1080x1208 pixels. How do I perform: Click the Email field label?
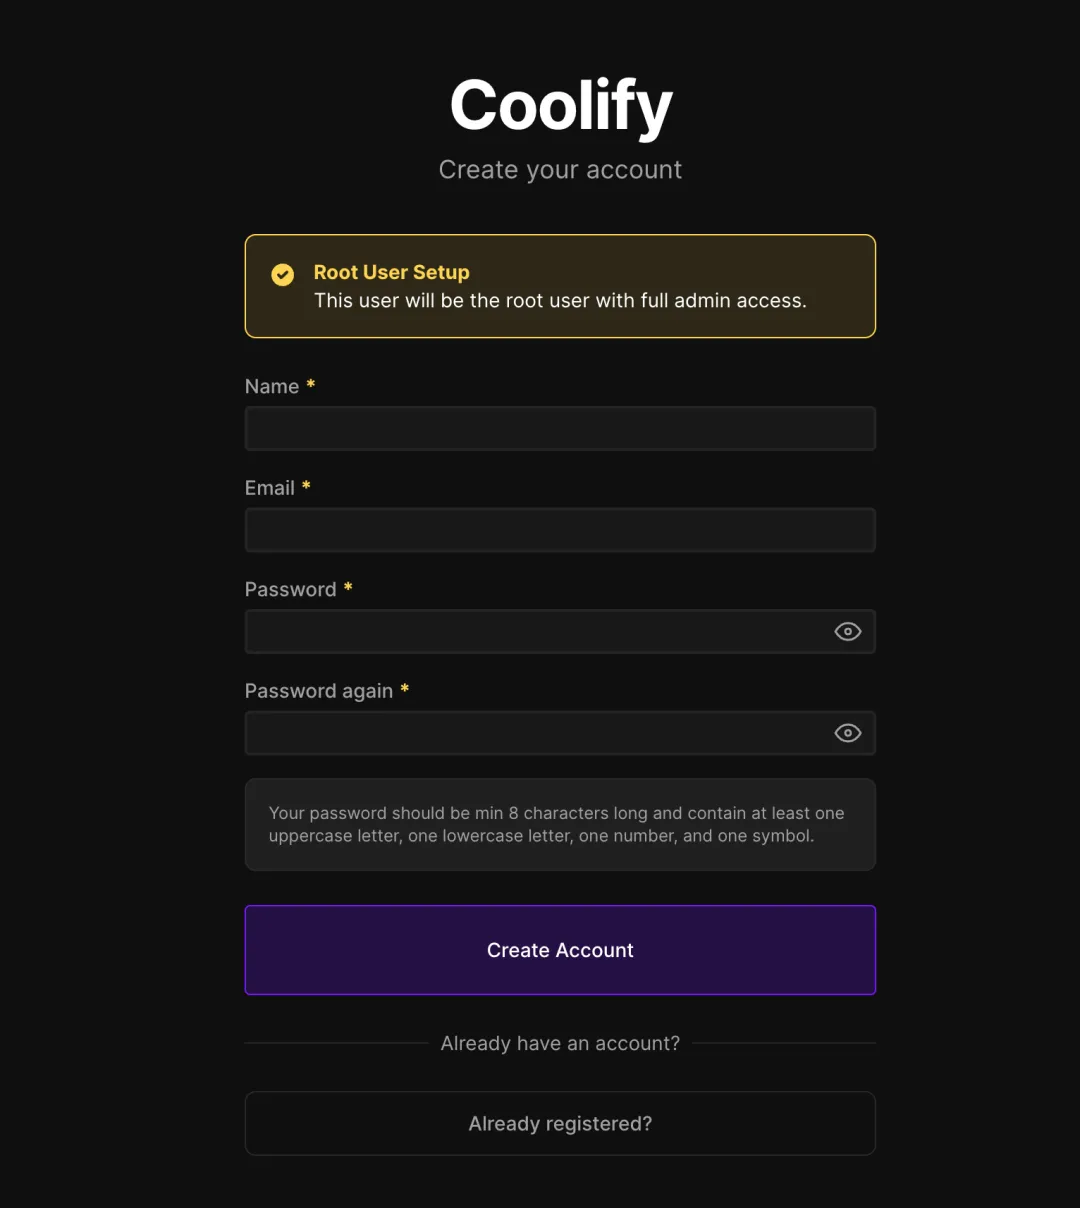coord(270,488)
